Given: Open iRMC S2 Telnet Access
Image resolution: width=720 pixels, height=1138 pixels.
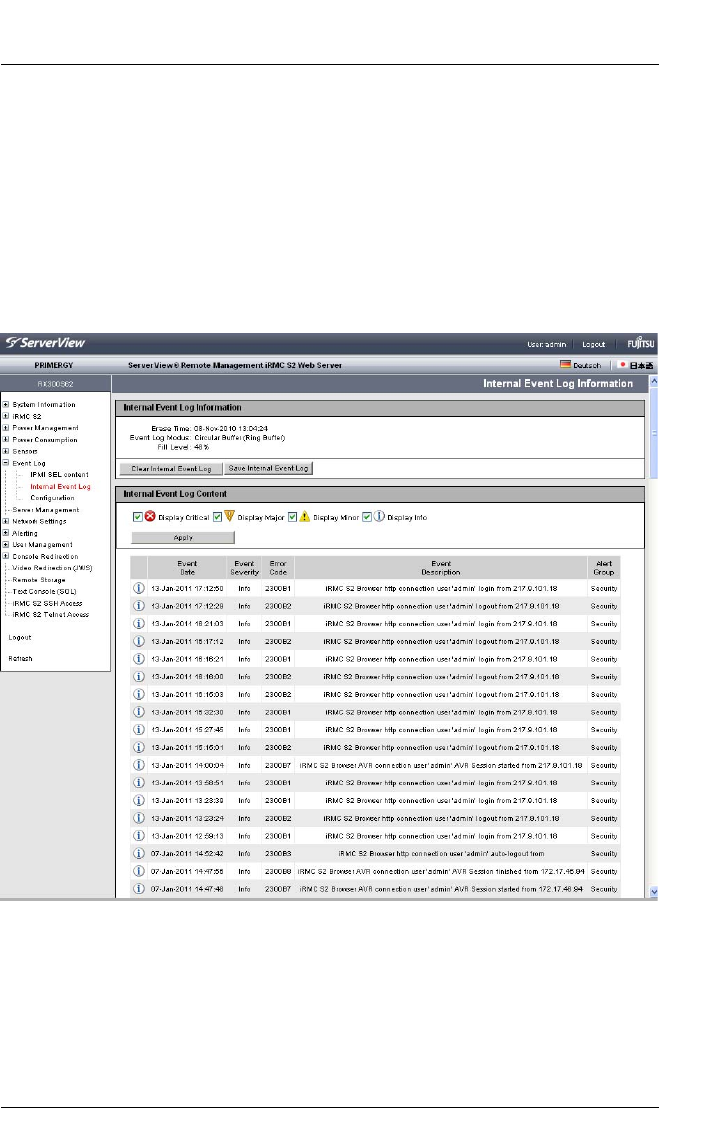Looking at the screenshot, I should tap(51, 614).
